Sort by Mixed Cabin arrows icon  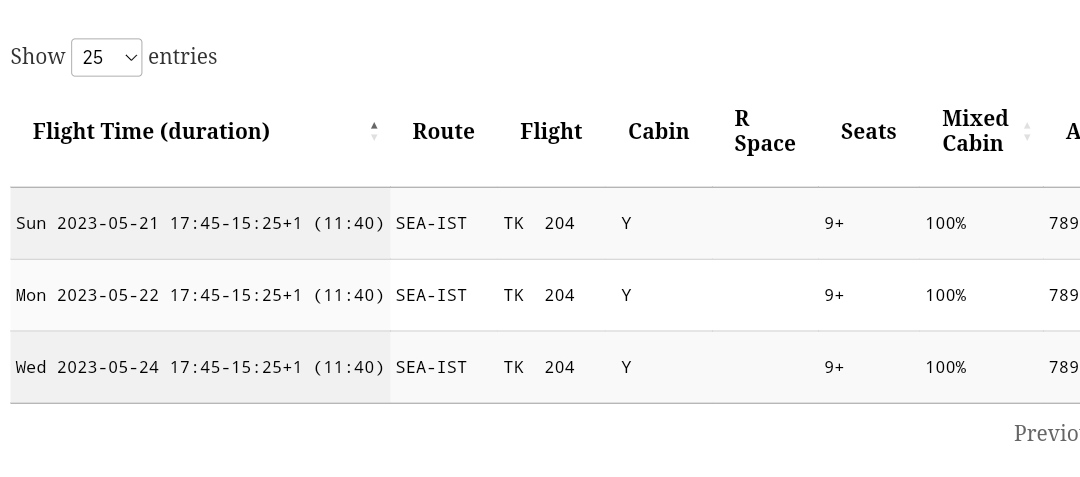tap(1026, 131)
